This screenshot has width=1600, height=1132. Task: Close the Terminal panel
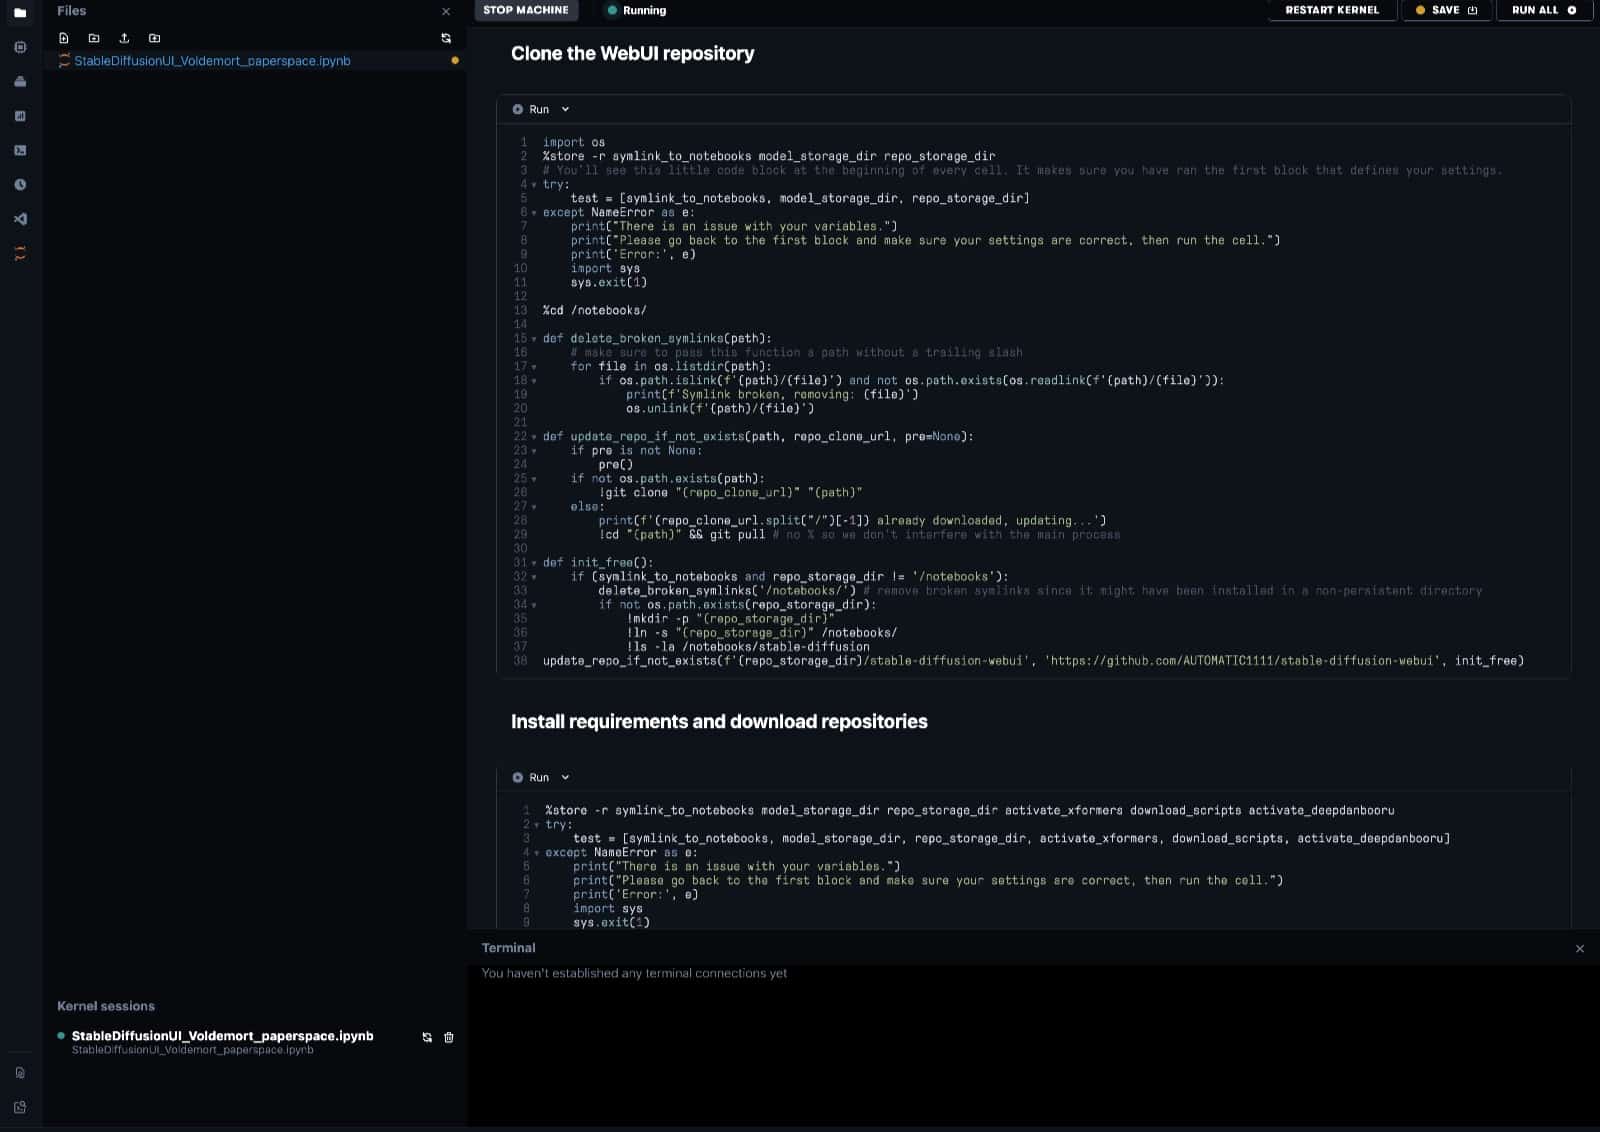pos(1579,948)
